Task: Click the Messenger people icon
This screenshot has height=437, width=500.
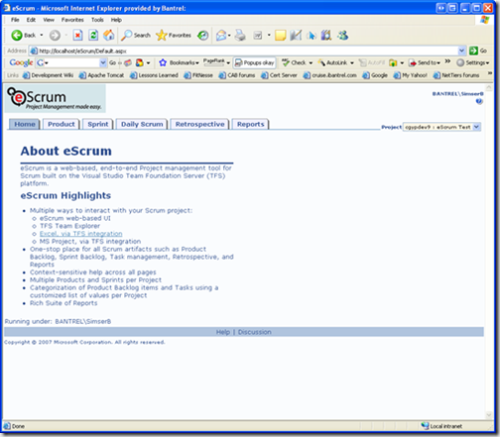Action: (342, 35)
